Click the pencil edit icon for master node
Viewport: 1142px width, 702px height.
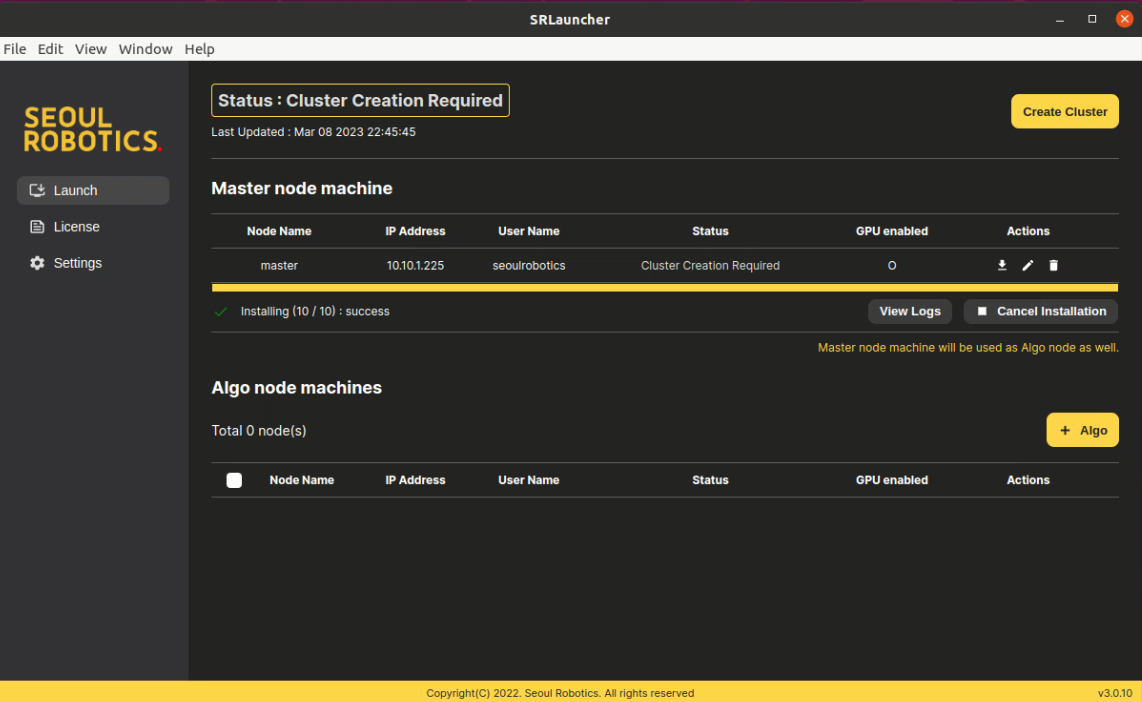(x=1028, y=265)
